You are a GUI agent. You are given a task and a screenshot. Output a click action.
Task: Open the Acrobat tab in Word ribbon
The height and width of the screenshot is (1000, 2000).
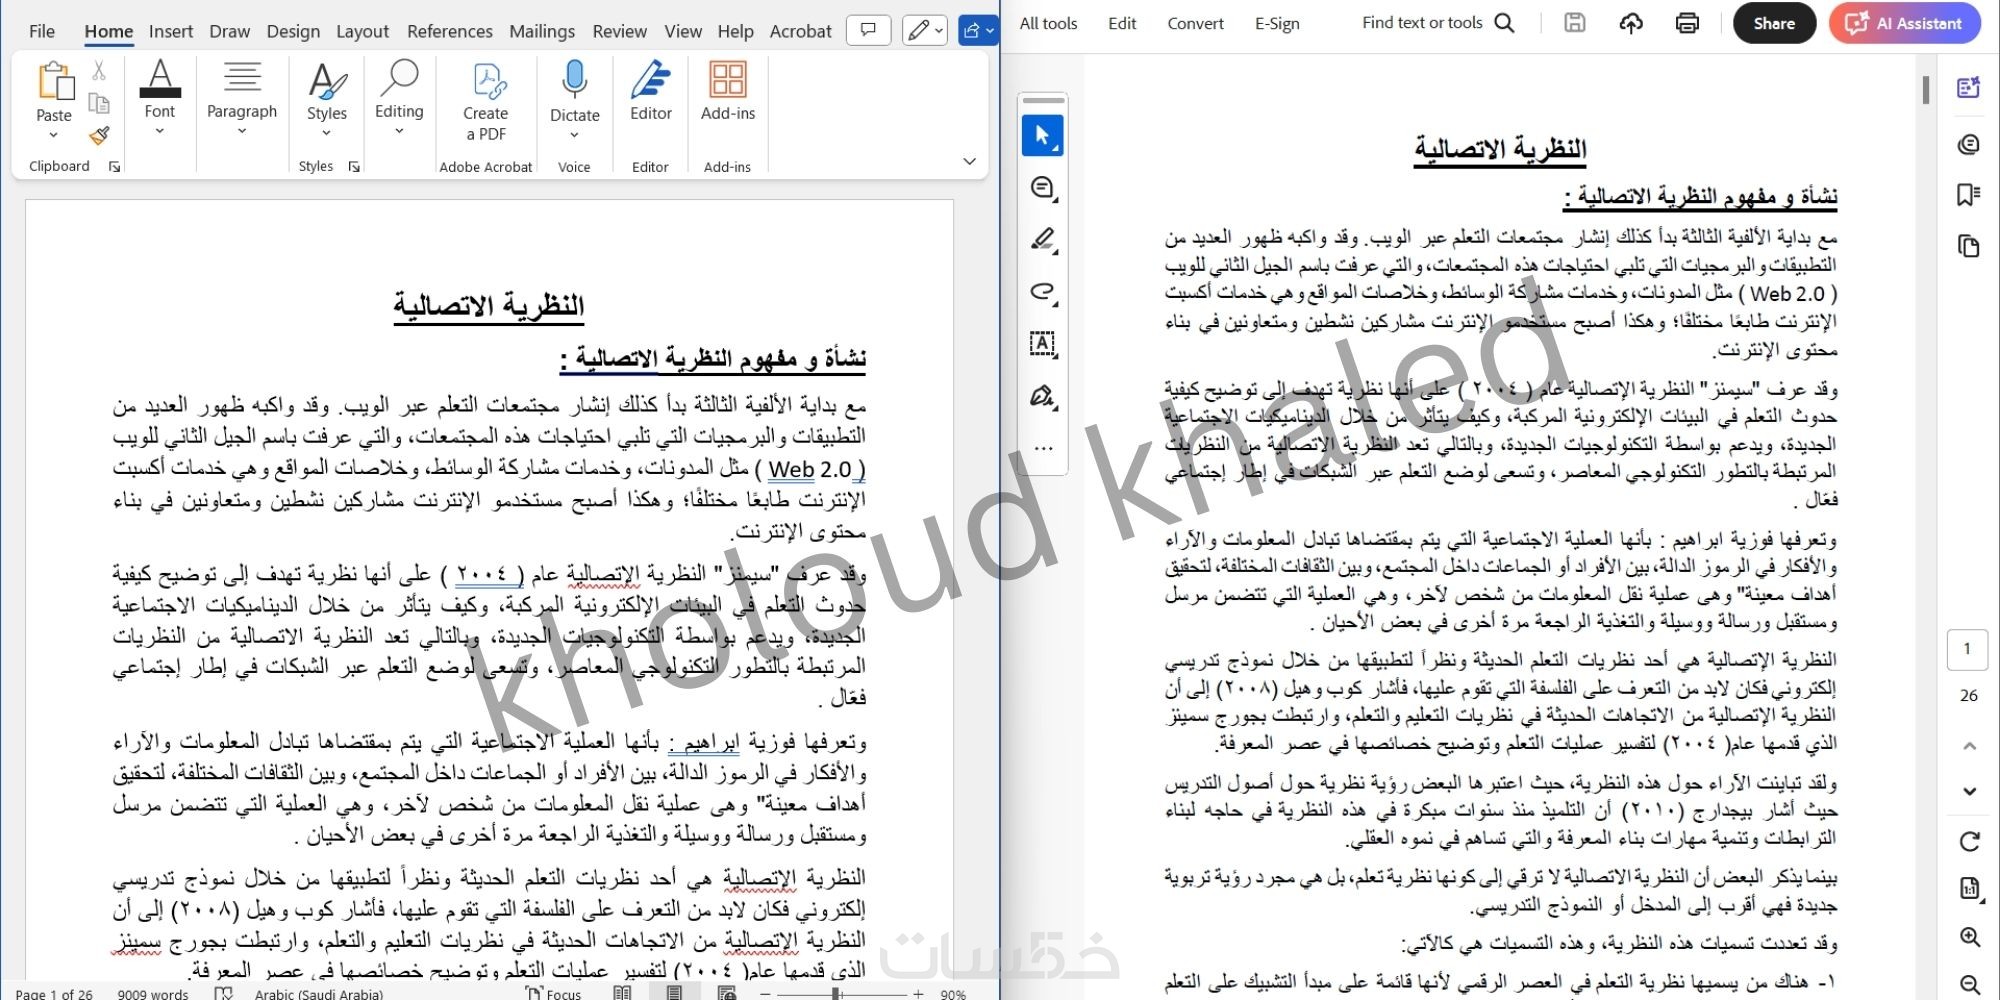[x=801, y=31]
